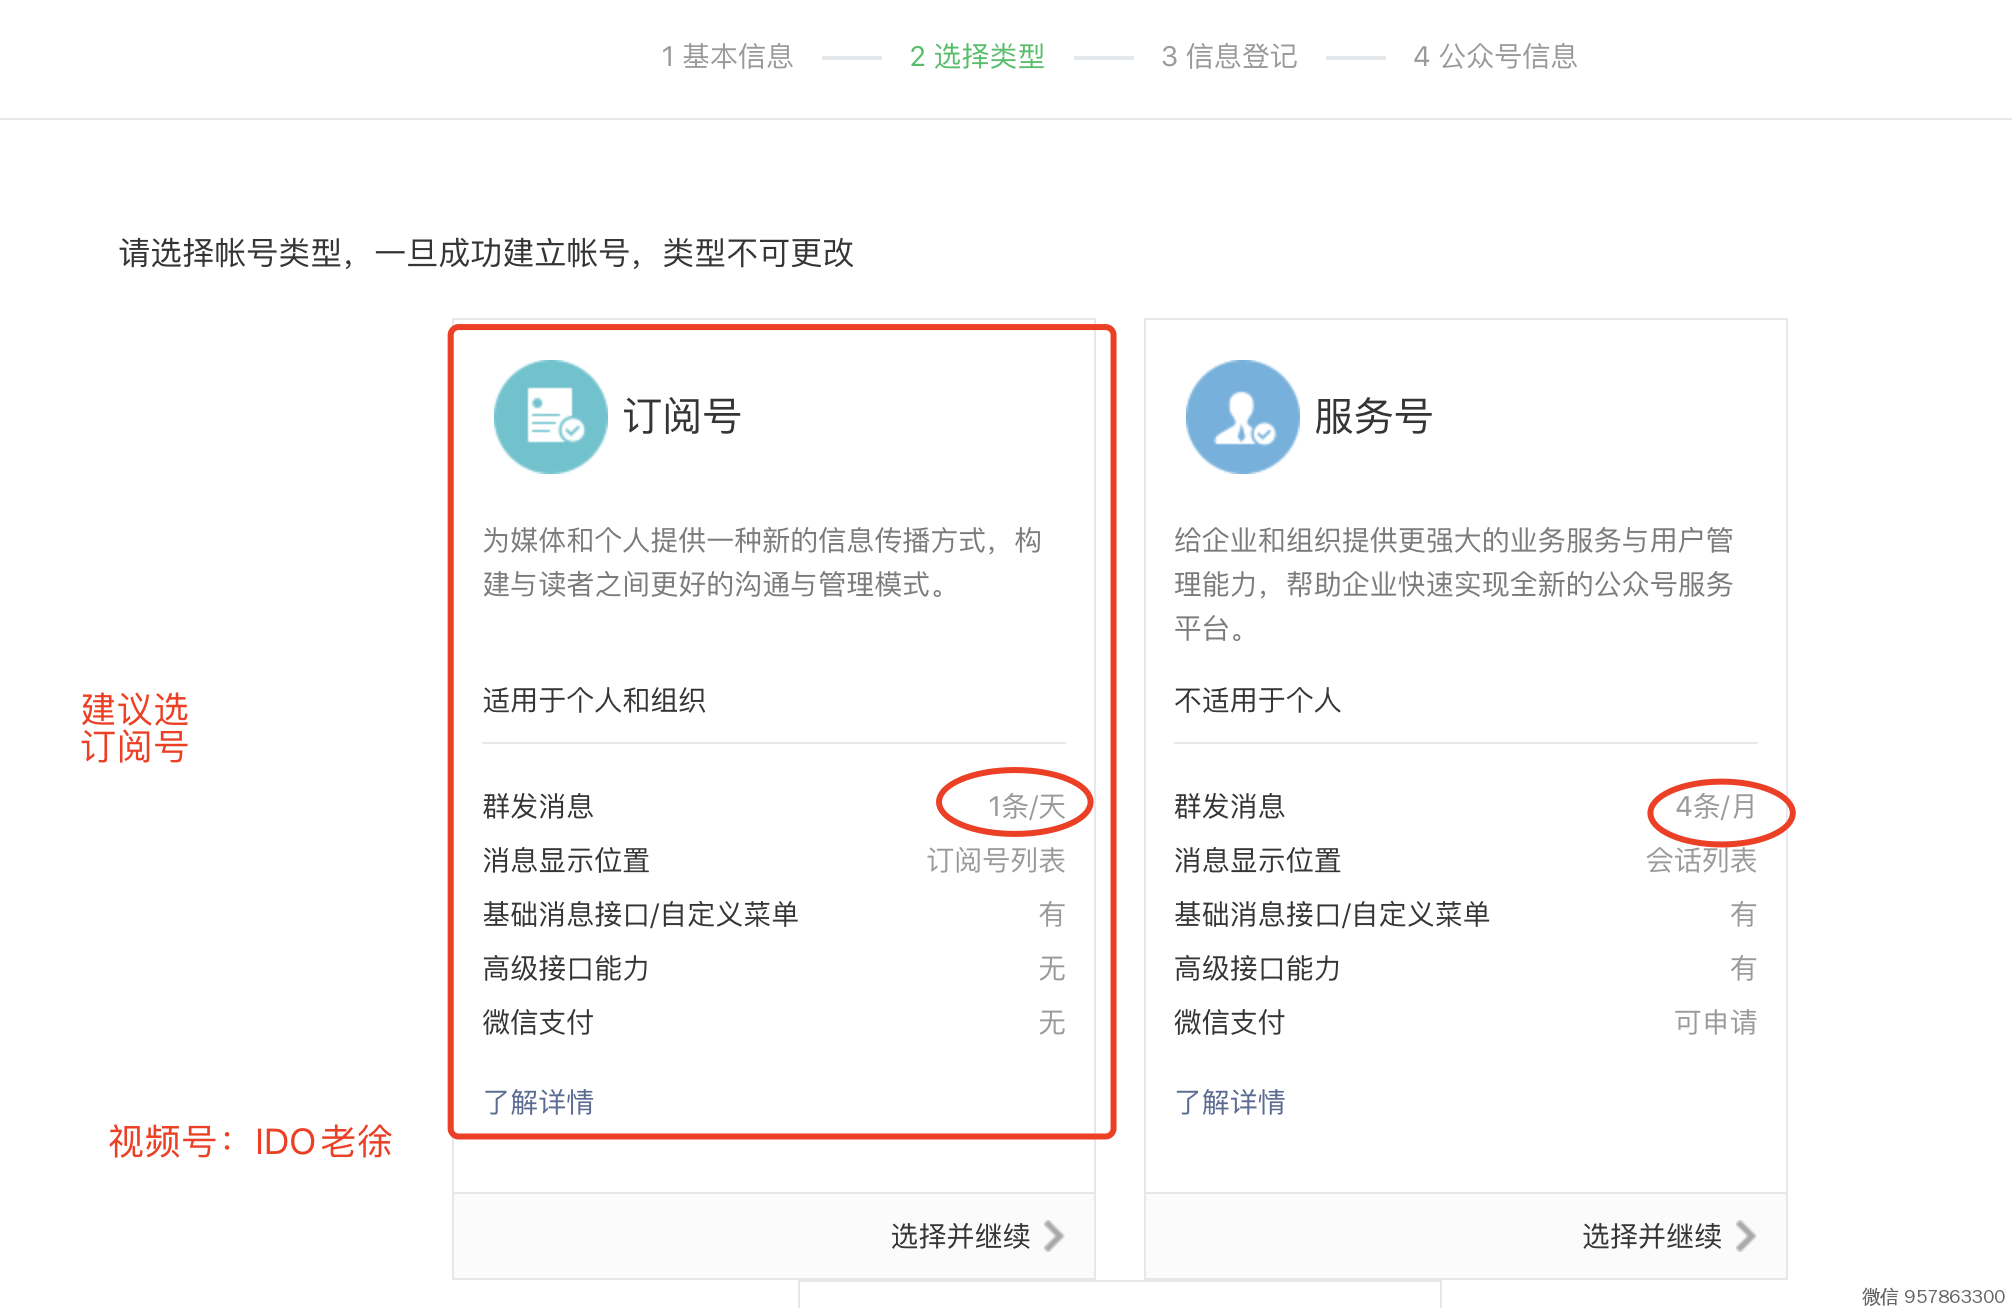2012x1308 pixels.
Task: Select 服务号 with 选择并继续 button
Action: (1651, 1236)
